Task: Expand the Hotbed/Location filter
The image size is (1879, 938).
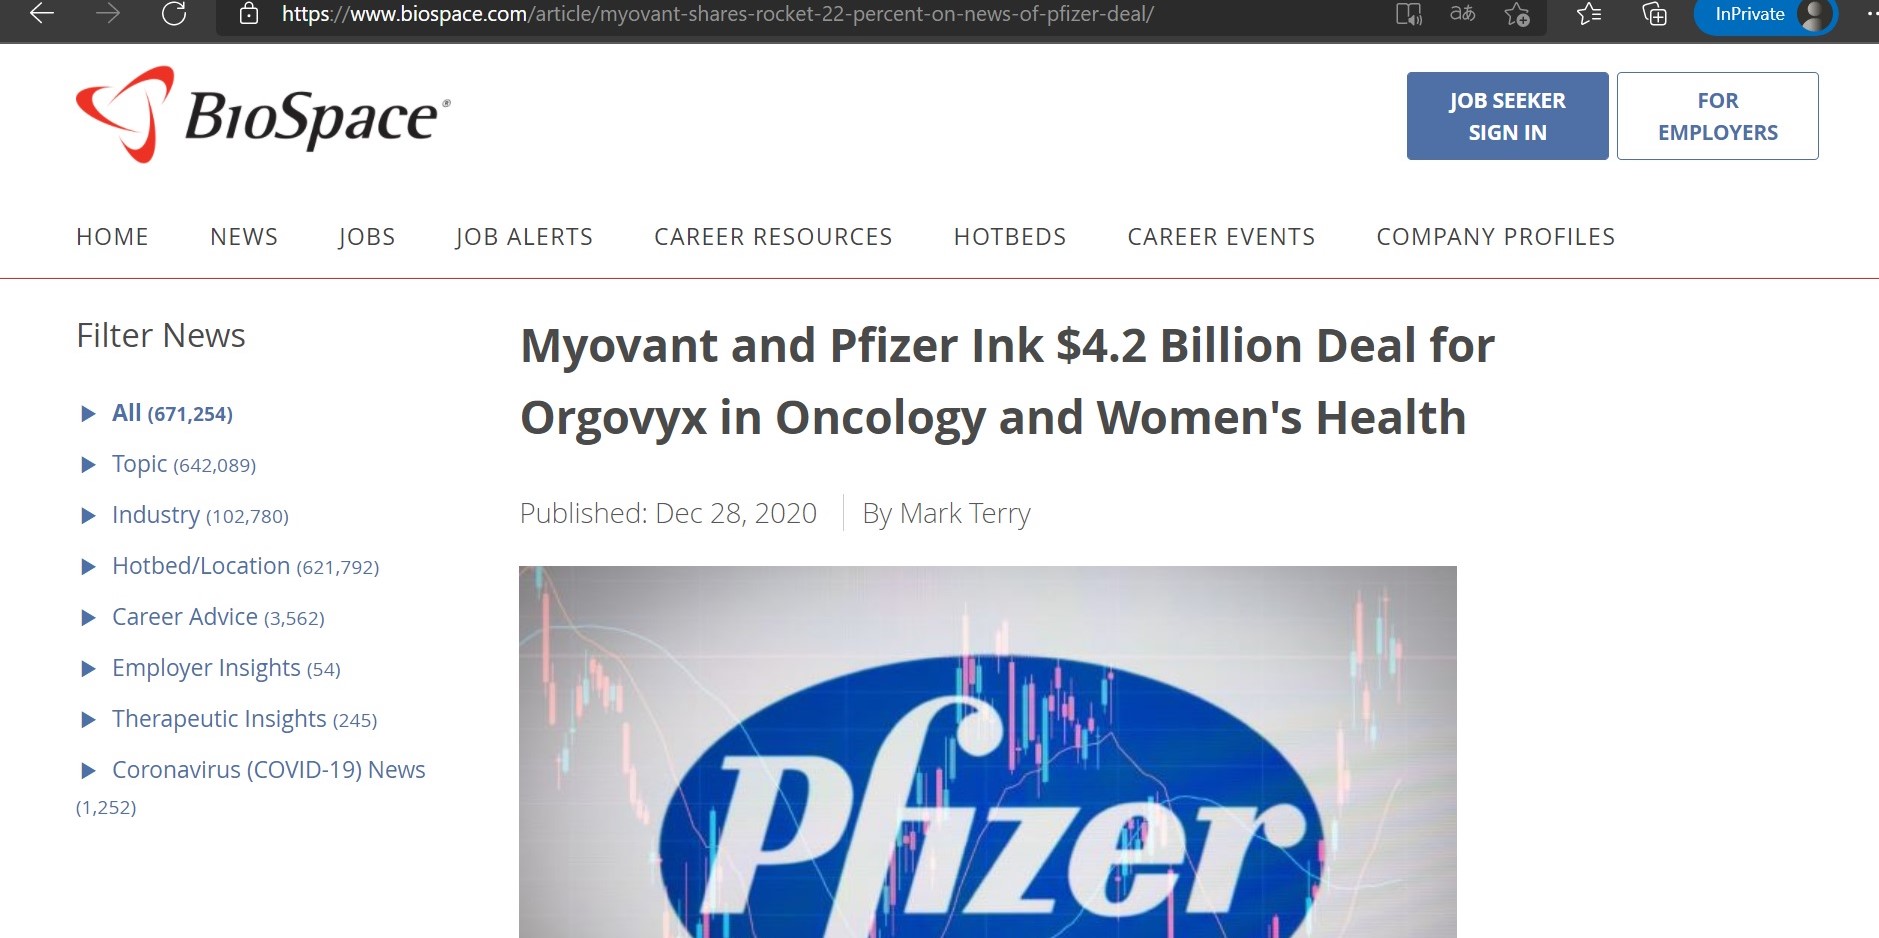Action: [x=88, y=567]
